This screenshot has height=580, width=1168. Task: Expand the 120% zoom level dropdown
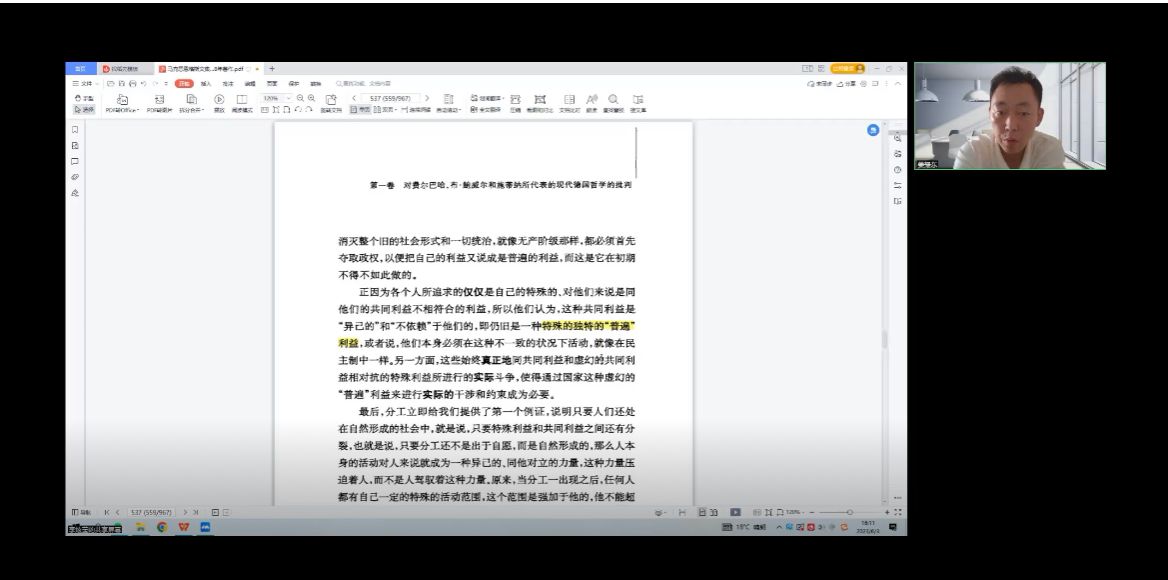288,98
